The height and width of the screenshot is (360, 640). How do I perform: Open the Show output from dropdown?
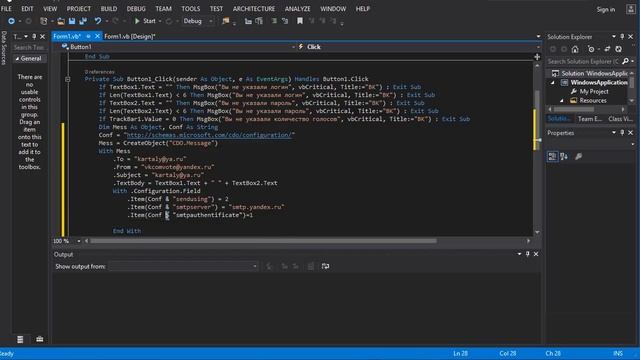(x=183, y=267)
